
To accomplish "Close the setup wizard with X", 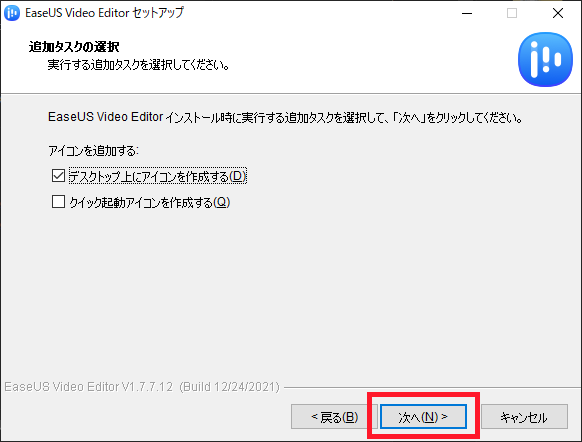I will [x=558, y=13].
